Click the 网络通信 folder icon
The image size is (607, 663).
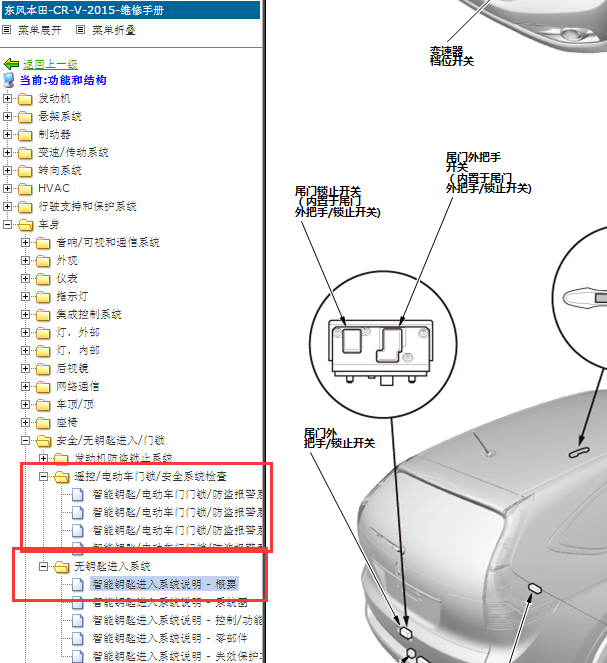pos(43,386)
